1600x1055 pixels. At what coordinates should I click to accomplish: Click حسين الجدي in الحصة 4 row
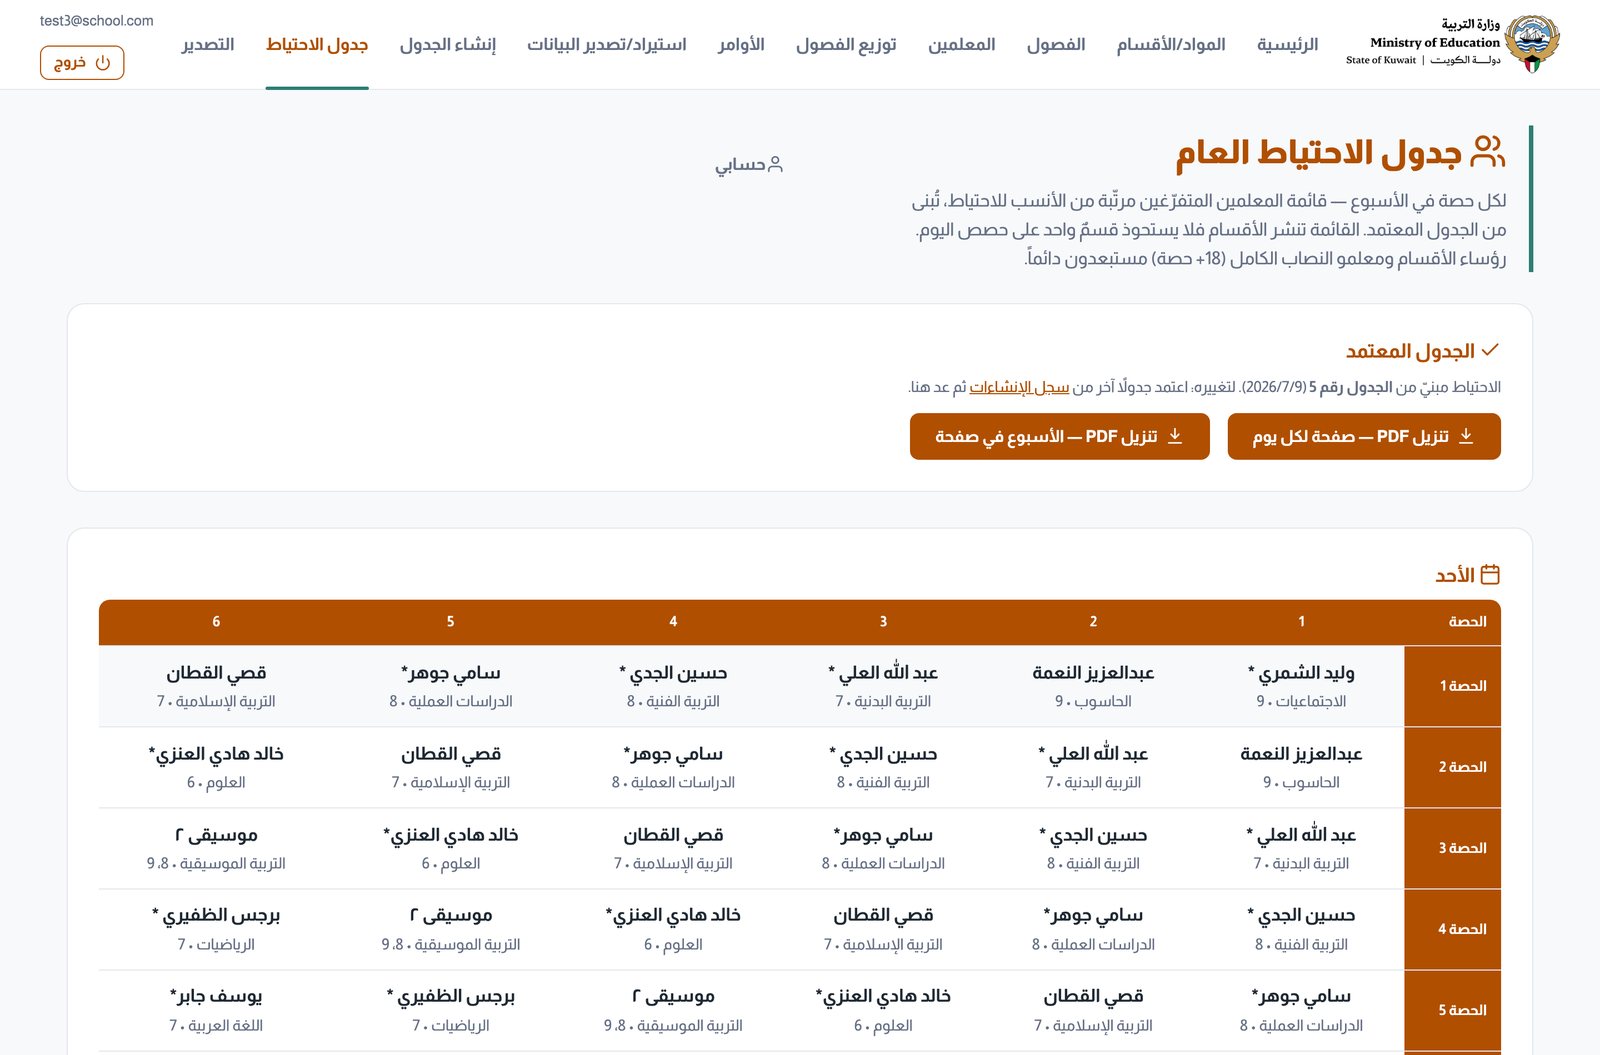(x=1301, y=916)
